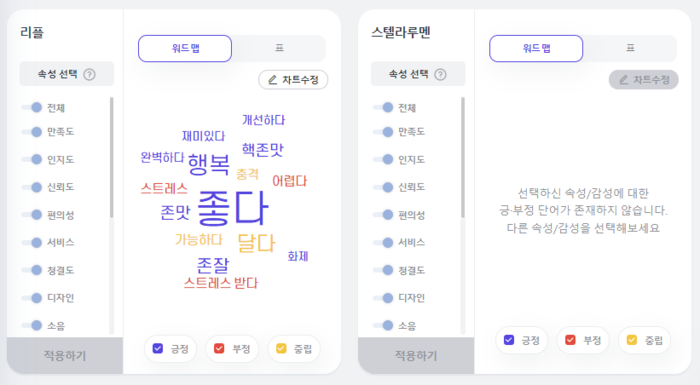This screenshot has width=700, height=385.
Task: Uncheck the blue 긍정 checkbox in 리플 panel
Action: [x=158, y=348]
